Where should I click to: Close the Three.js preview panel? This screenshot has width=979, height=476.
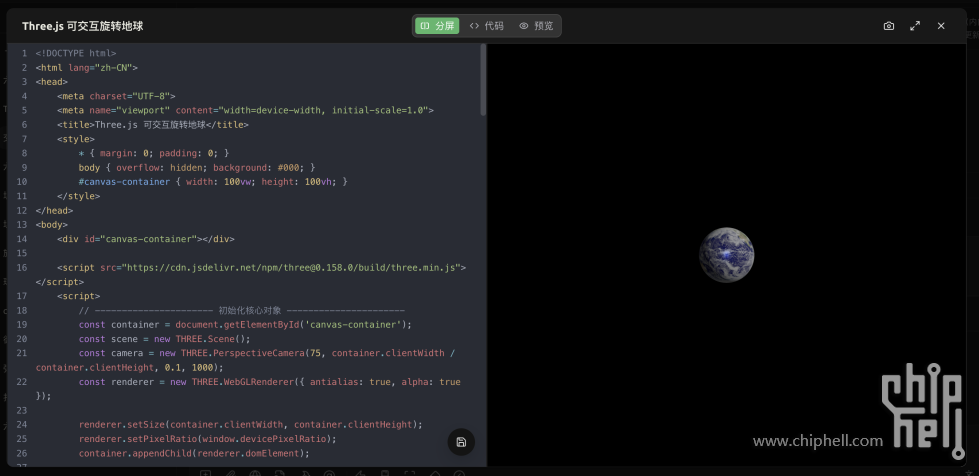click(x=941, y=26)
